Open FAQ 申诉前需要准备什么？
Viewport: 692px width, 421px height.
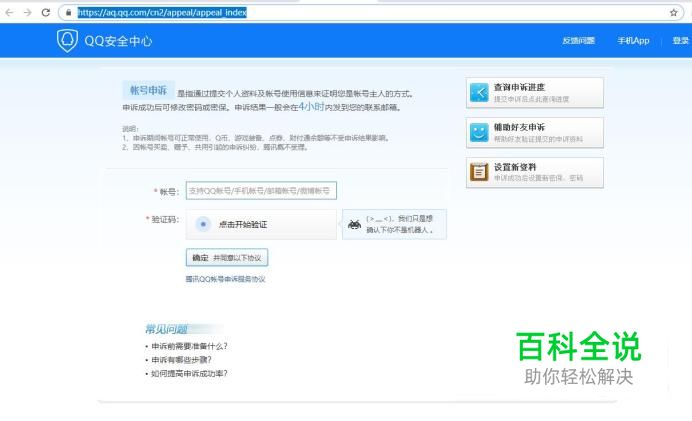189,346
